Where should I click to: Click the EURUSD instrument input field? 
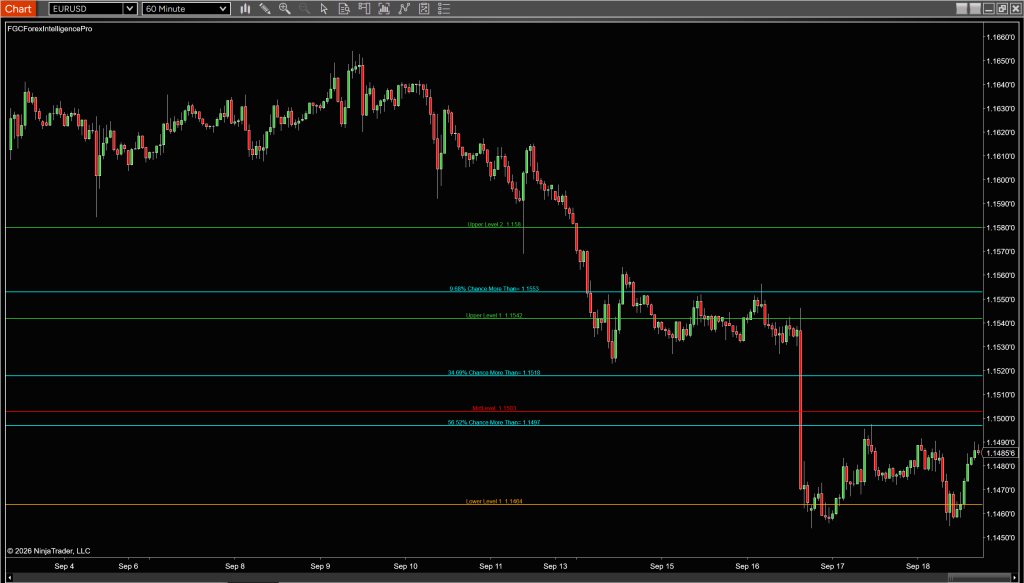(86, 8)
